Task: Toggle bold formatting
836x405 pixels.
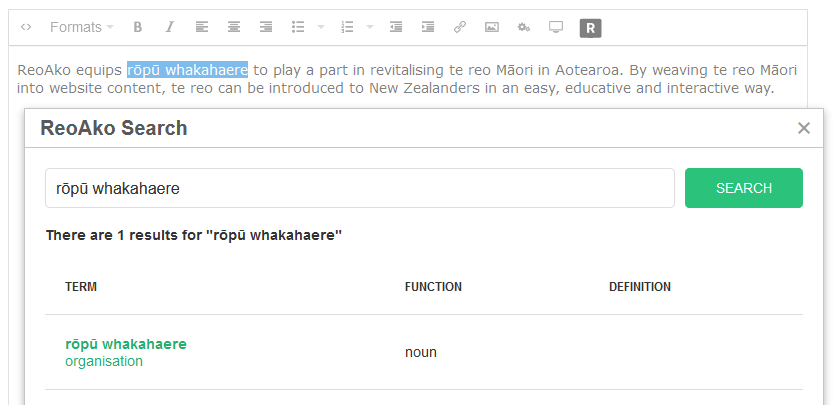Action: (x=138, y=27)
